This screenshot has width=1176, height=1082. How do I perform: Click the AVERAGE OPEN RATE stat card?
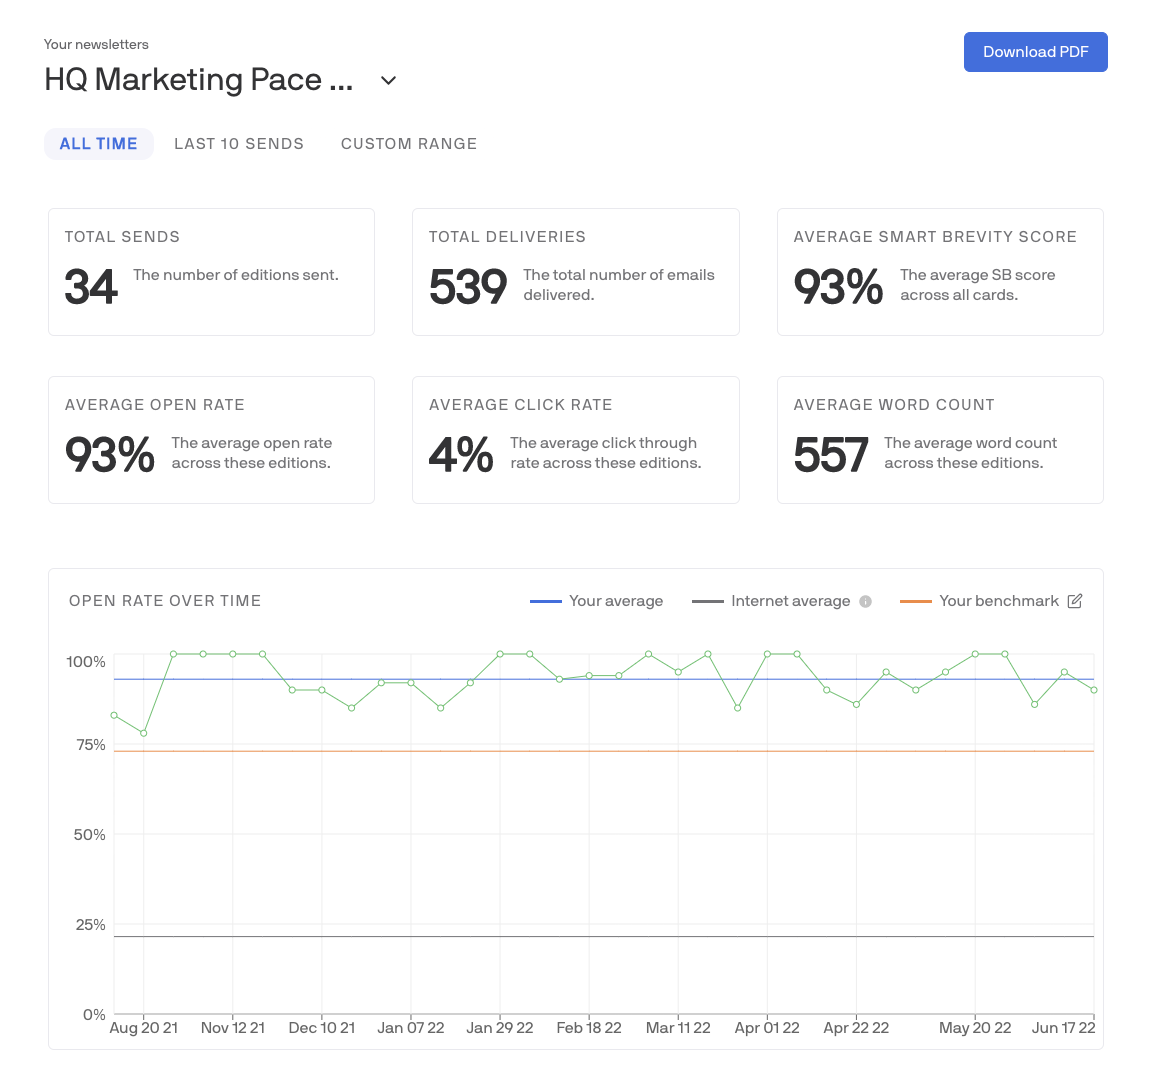[211, 439]
